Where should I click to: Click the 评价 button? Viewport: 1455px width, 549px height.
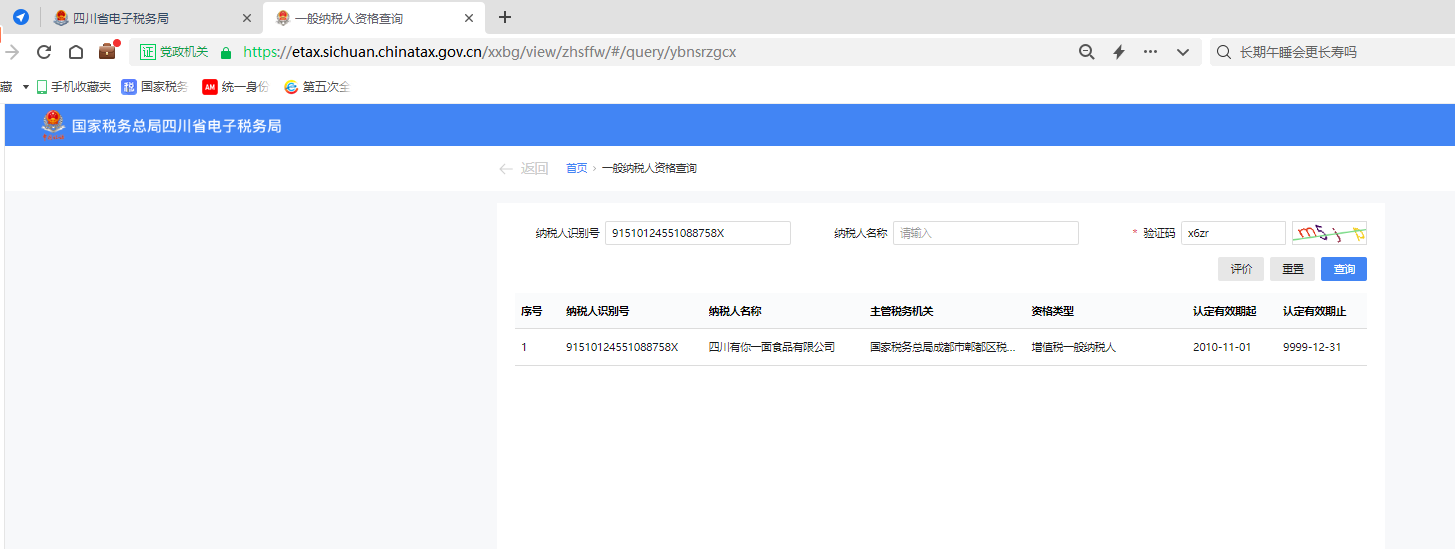click(x=1240, y=269)
